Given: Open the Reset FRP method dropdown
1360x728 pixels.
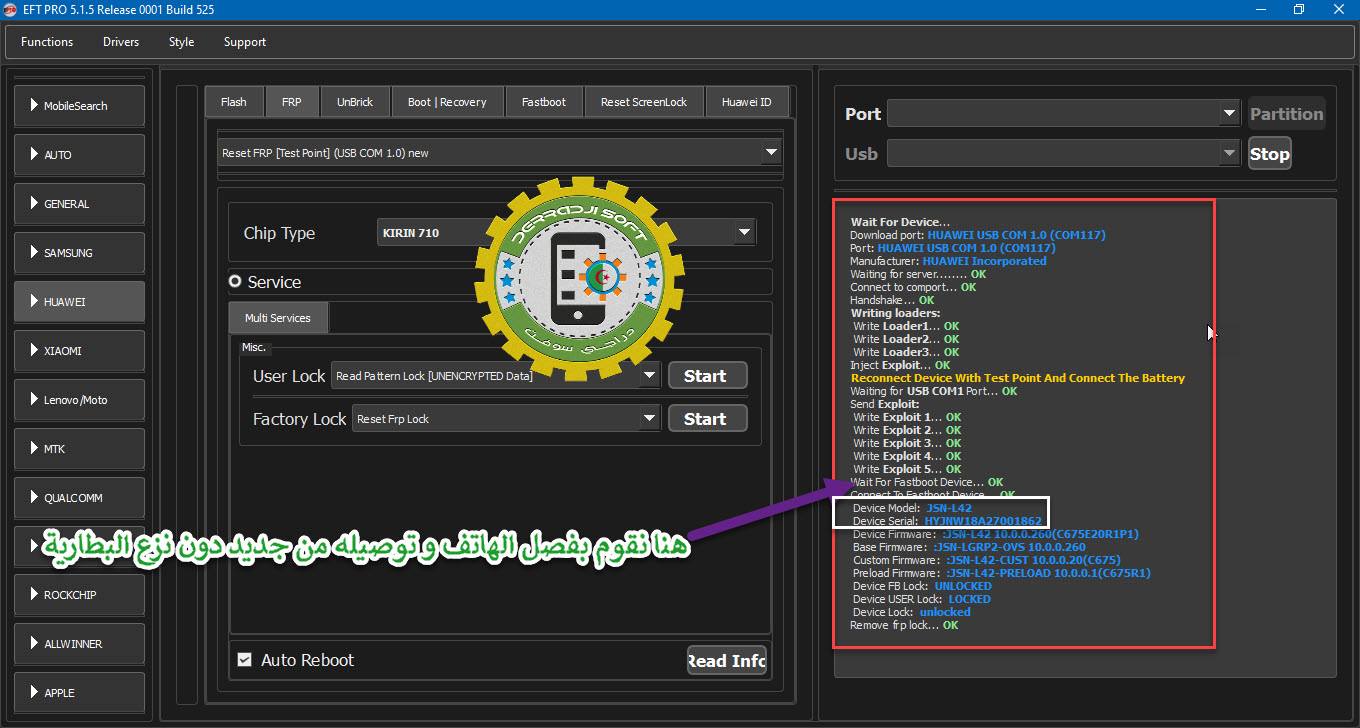Looking at the screenshot, I should (500, 153).
